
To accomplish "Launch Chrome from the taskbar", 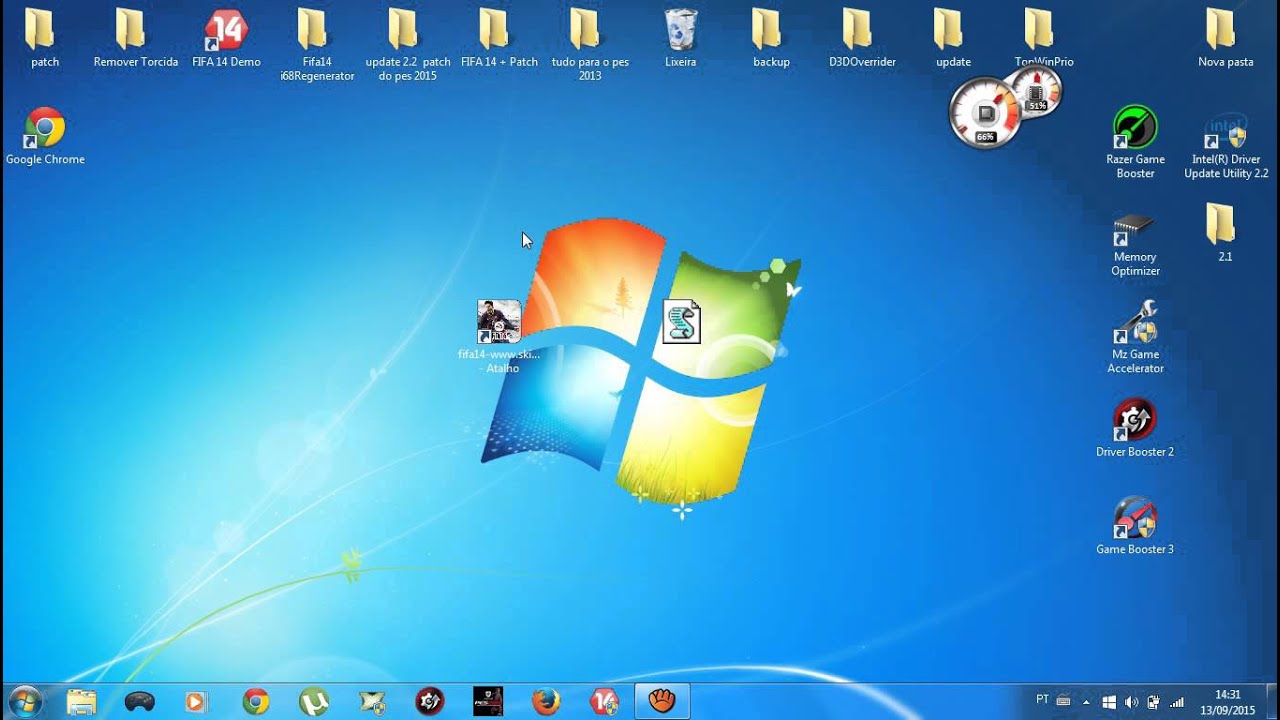I will (255, 702).
